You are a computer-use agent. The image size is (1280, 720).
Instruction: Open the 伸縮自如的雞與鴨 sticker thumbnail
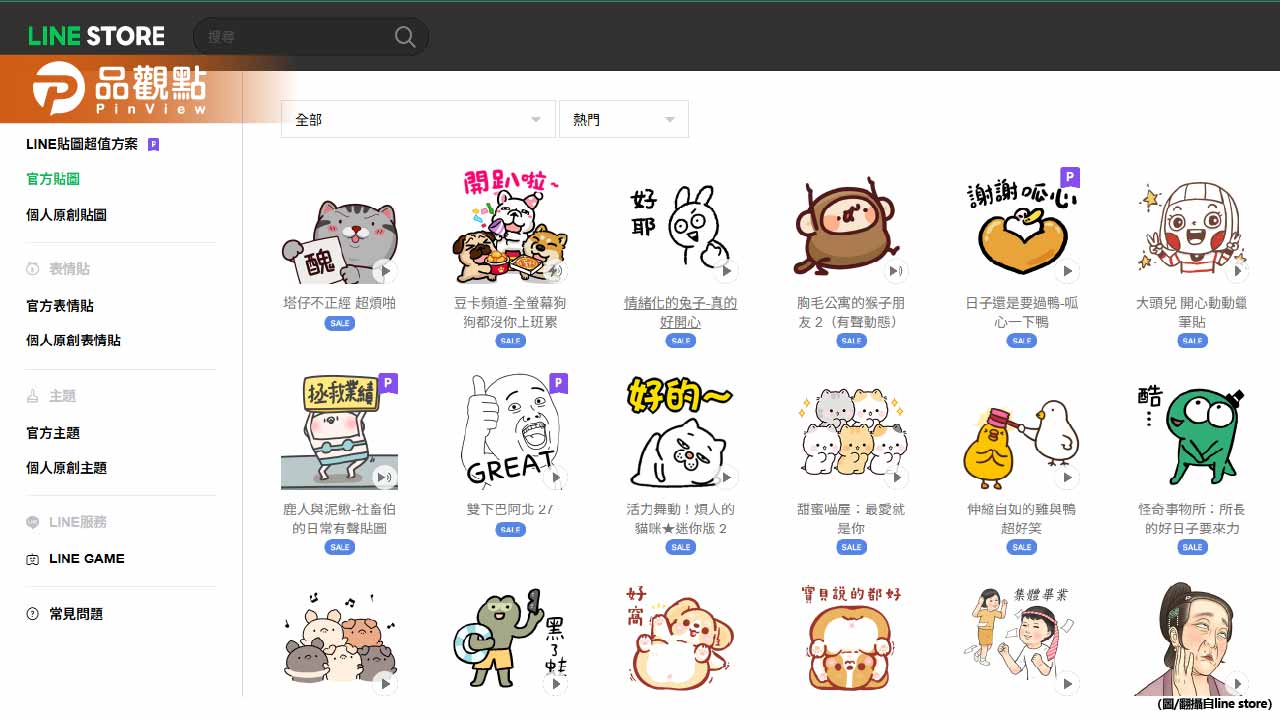tap(1022, 432)
